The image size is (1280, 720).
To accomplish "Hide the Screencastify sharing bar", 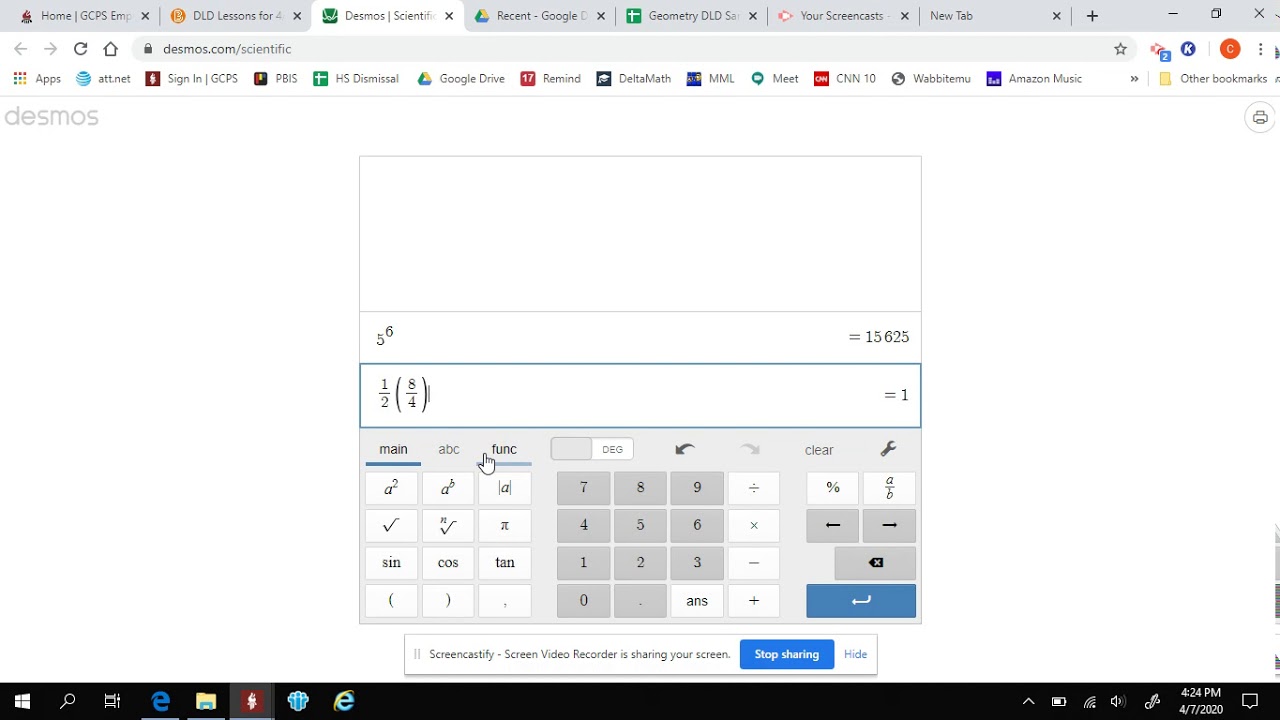I will click(x=855, y=654).
